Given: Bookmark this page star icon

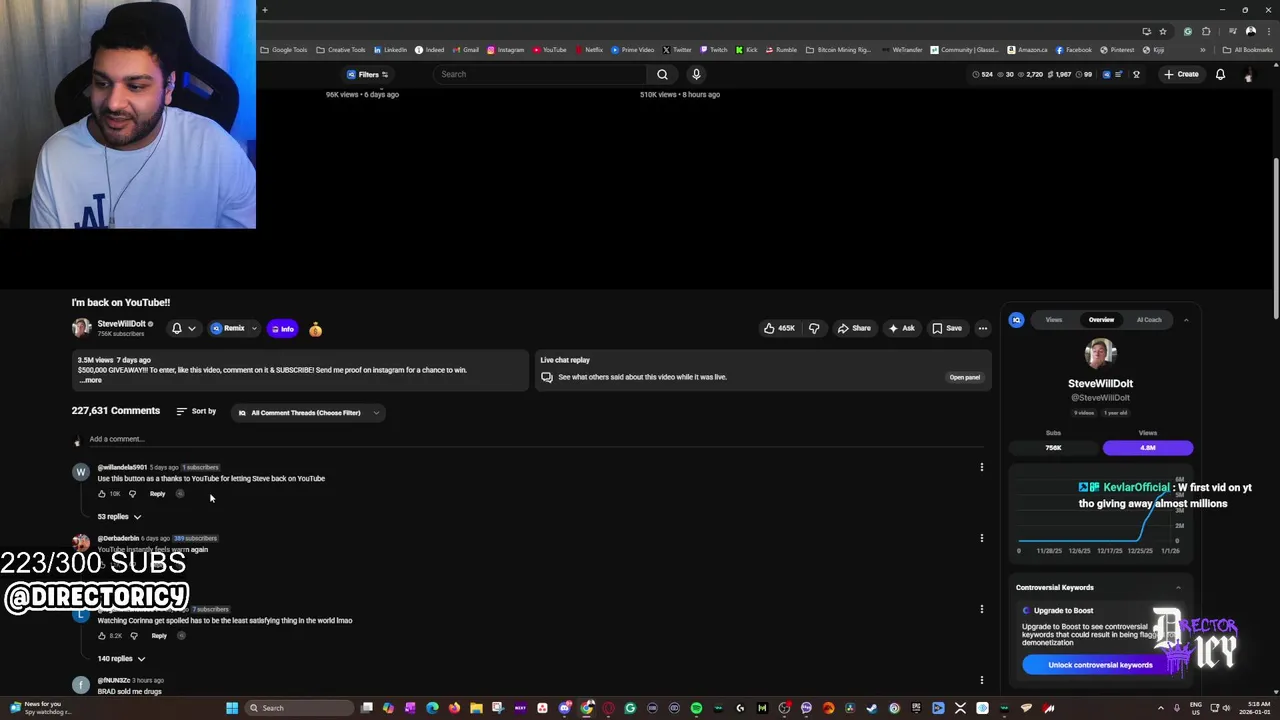Looking at the screenshot, I should click(x=1163, y=31).
